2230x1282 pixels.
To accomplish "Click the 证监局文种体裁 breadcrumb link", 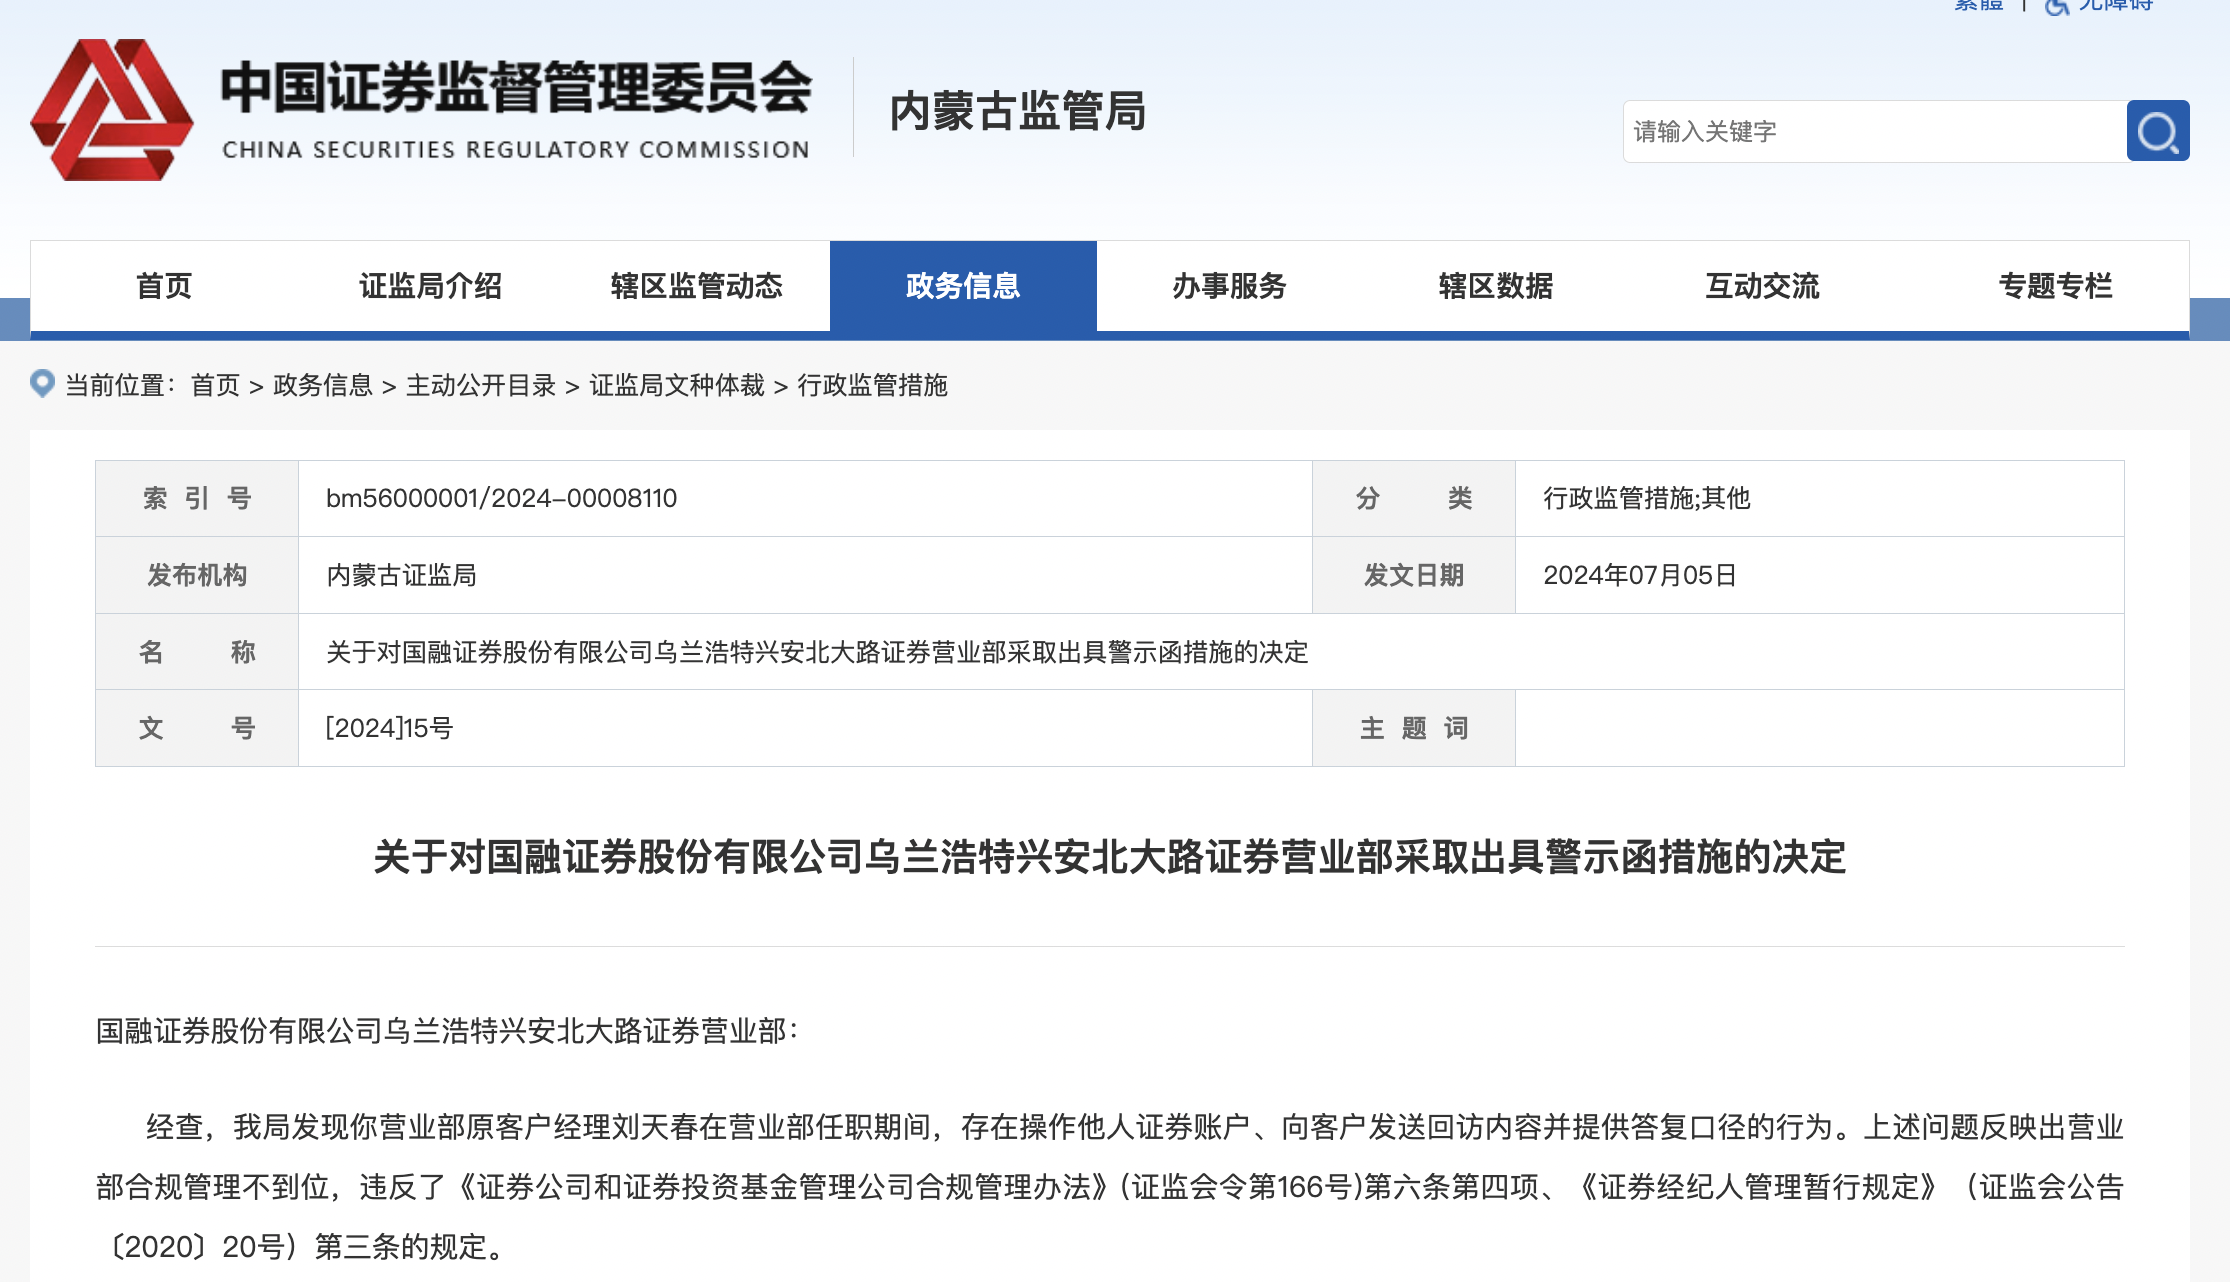I will pyautogui.click(x=677, y=385).
